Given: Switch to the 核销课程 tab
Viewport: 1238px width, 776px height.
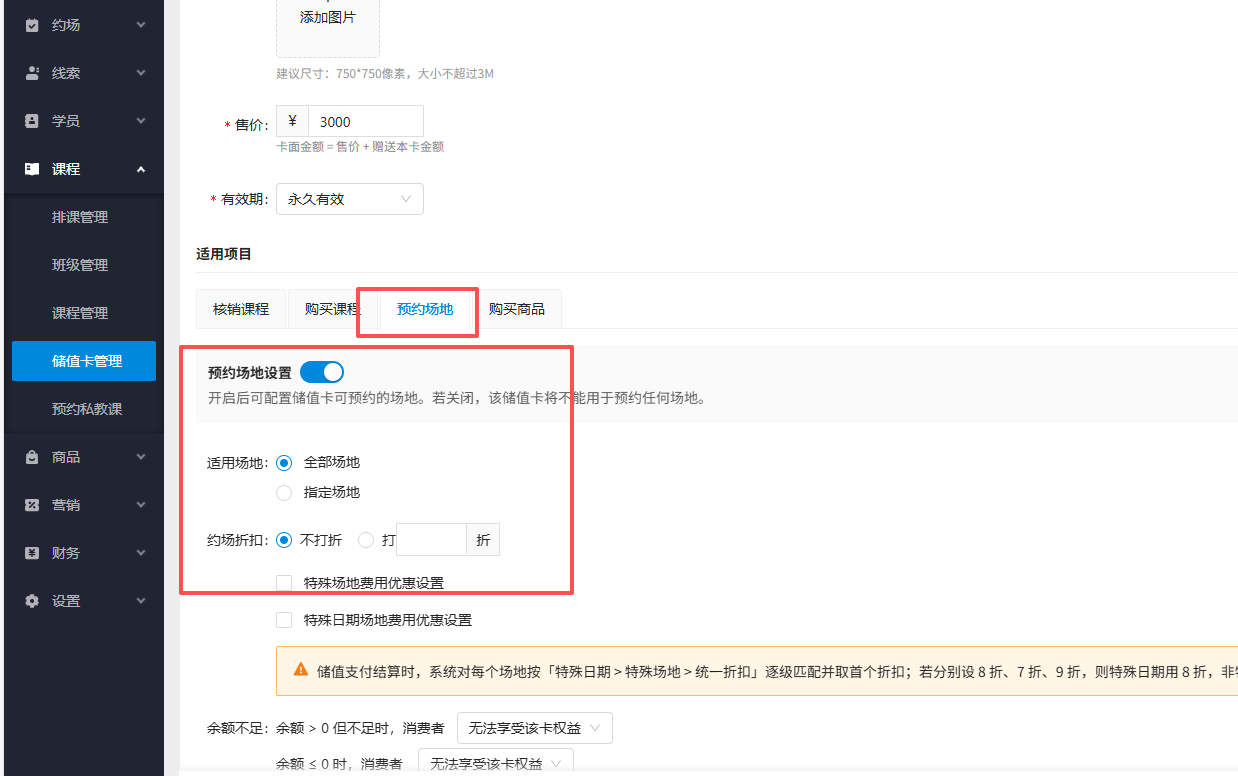Looking at the screenshot, I should (240, 309).
